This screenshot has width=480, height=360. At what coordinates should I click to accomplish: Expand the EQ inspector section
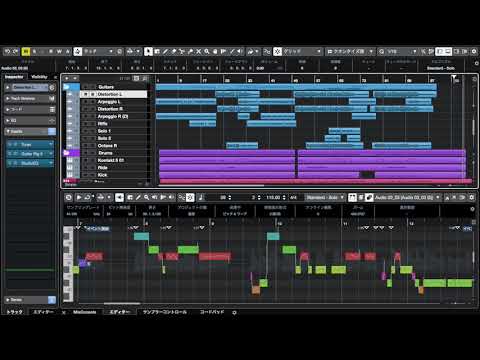29,120
